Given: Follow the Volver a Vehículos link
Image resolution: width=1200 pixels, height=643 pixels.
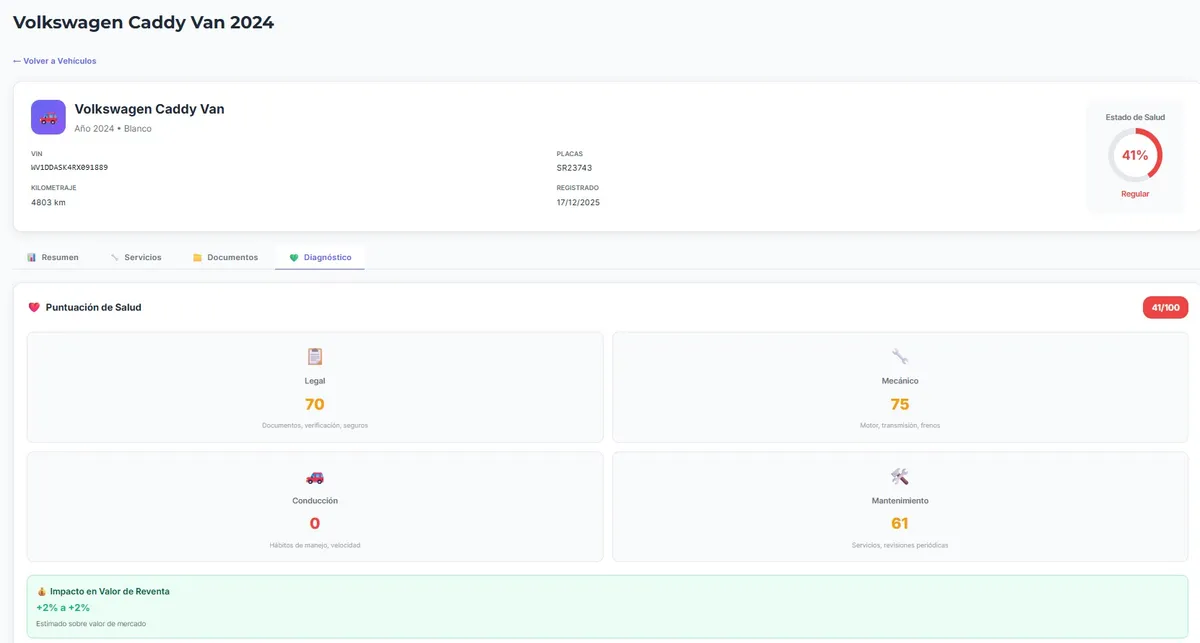Looking at the screenshot, I should (54, 61).
